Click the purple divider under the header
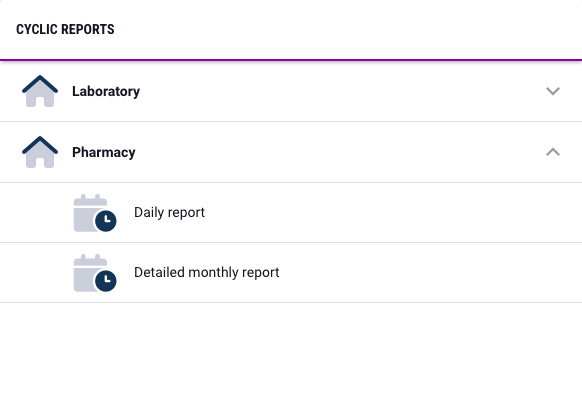The height and width of the screenshot is (416, 582). click(x=291, y=59)
